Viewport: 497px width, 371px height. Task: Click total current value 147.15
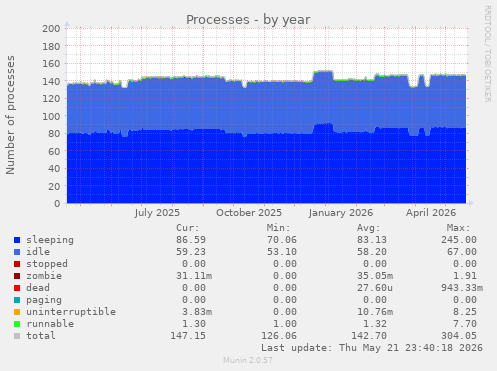pos(188,336)
